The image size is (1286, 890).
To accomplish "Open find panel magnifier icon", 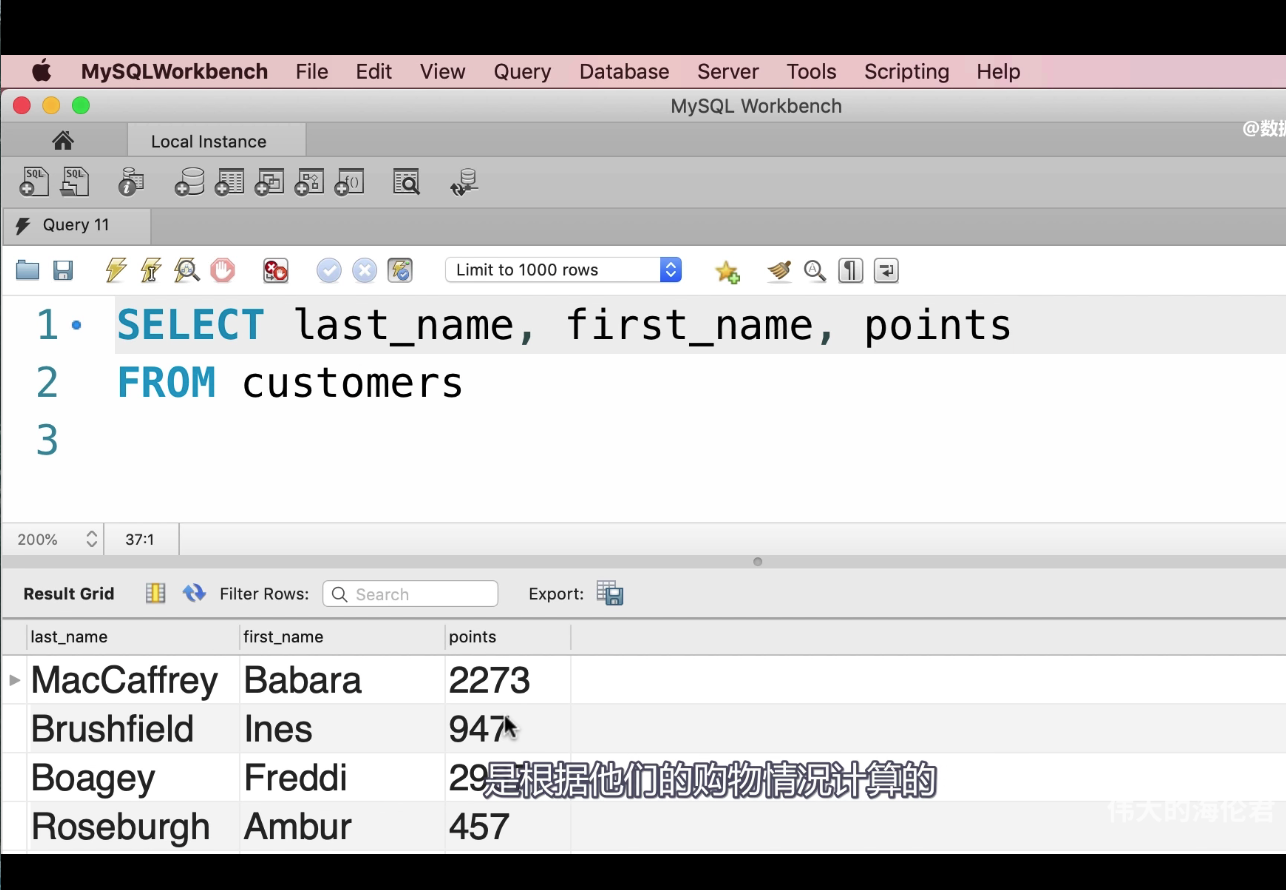I will [x=815, y=270].
